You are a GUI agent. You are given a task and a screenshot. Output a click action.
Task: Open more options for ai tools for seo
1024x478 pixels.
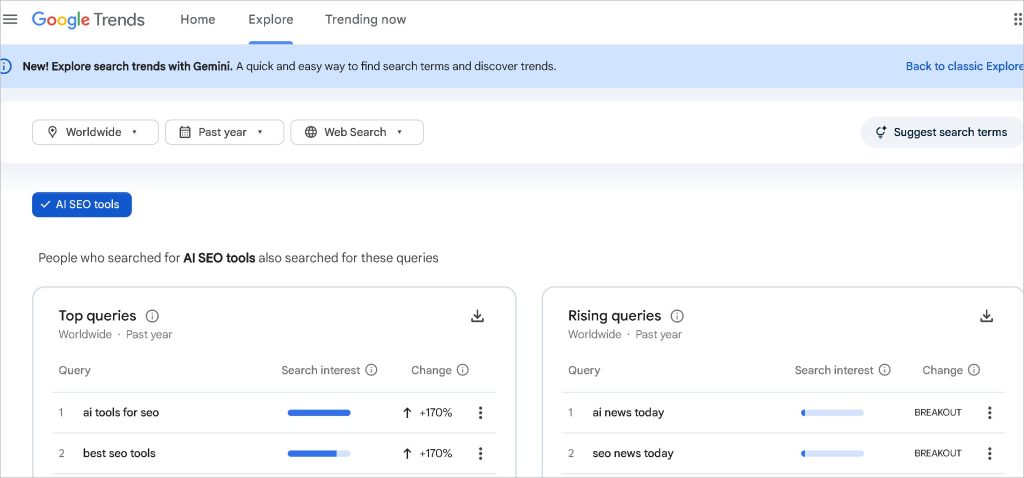coord(481,413)
